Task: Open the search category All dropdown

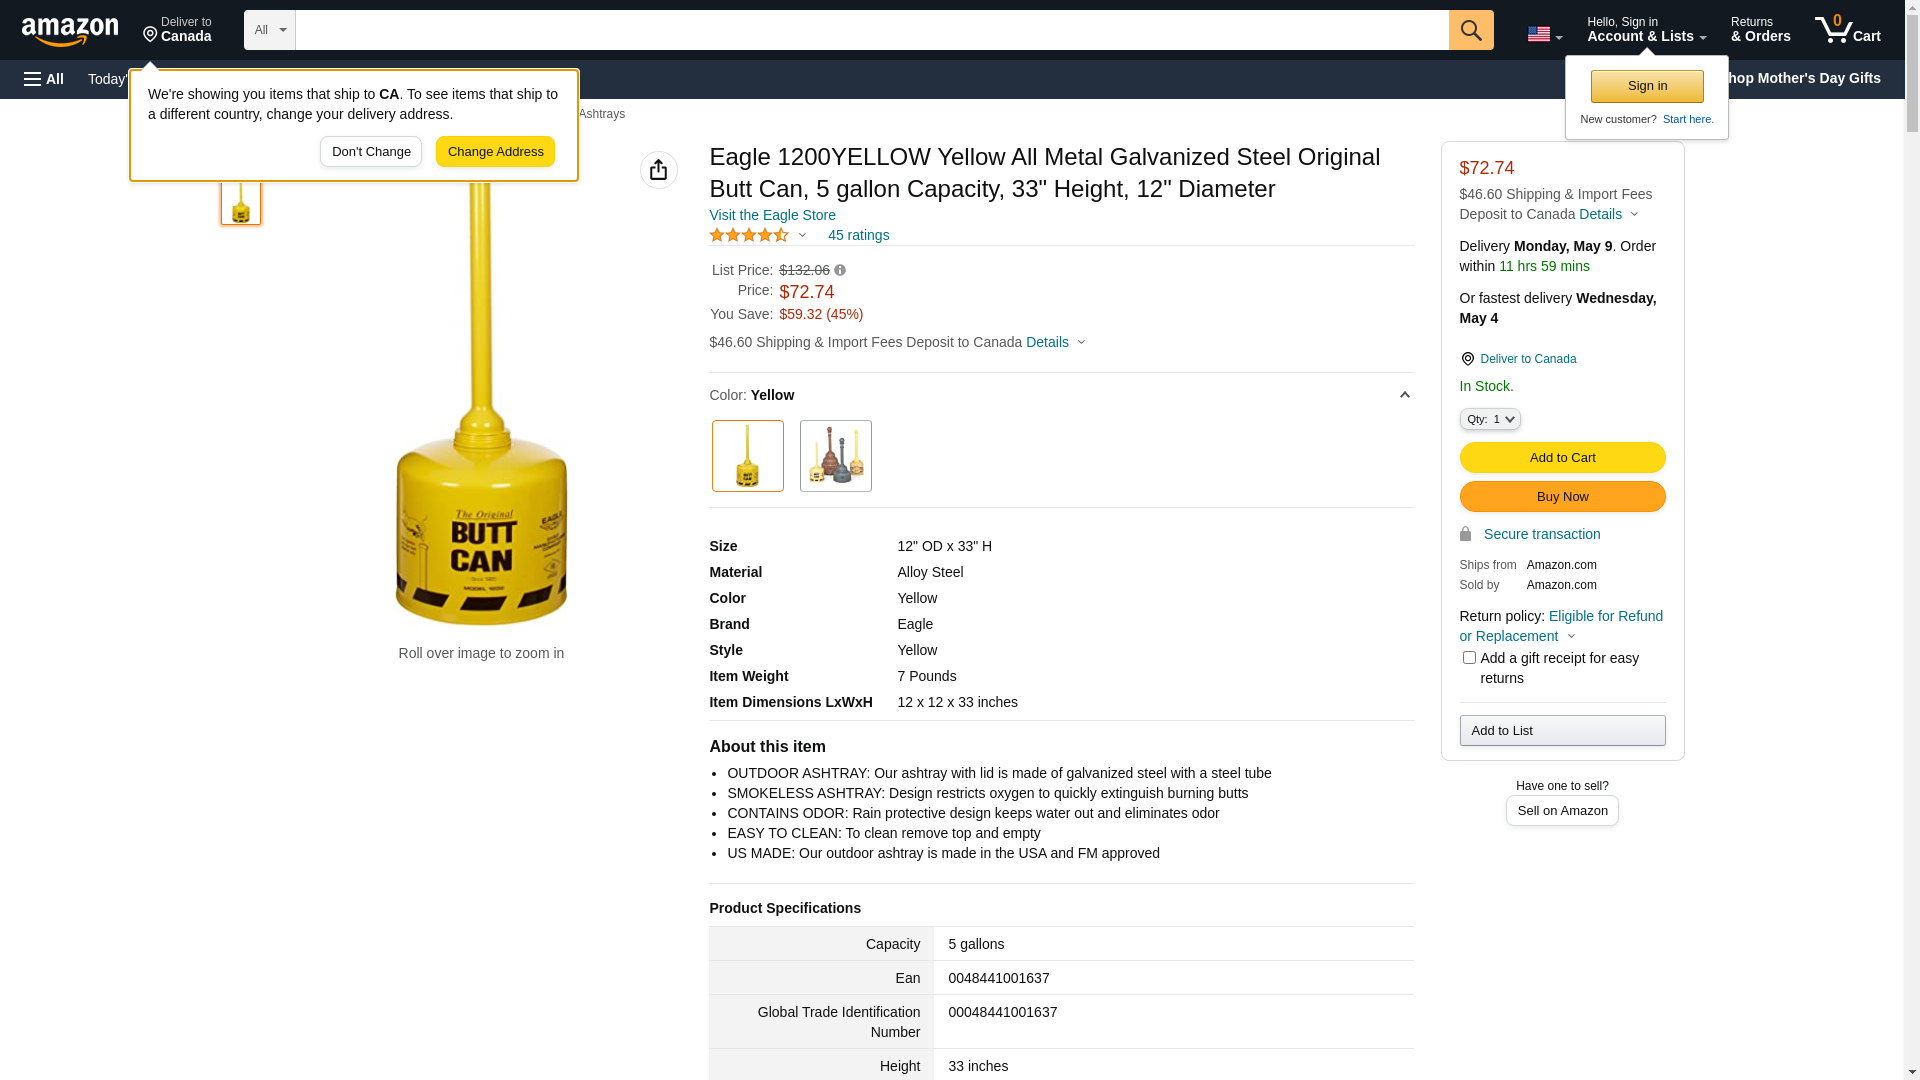Action: click(269, 30)
